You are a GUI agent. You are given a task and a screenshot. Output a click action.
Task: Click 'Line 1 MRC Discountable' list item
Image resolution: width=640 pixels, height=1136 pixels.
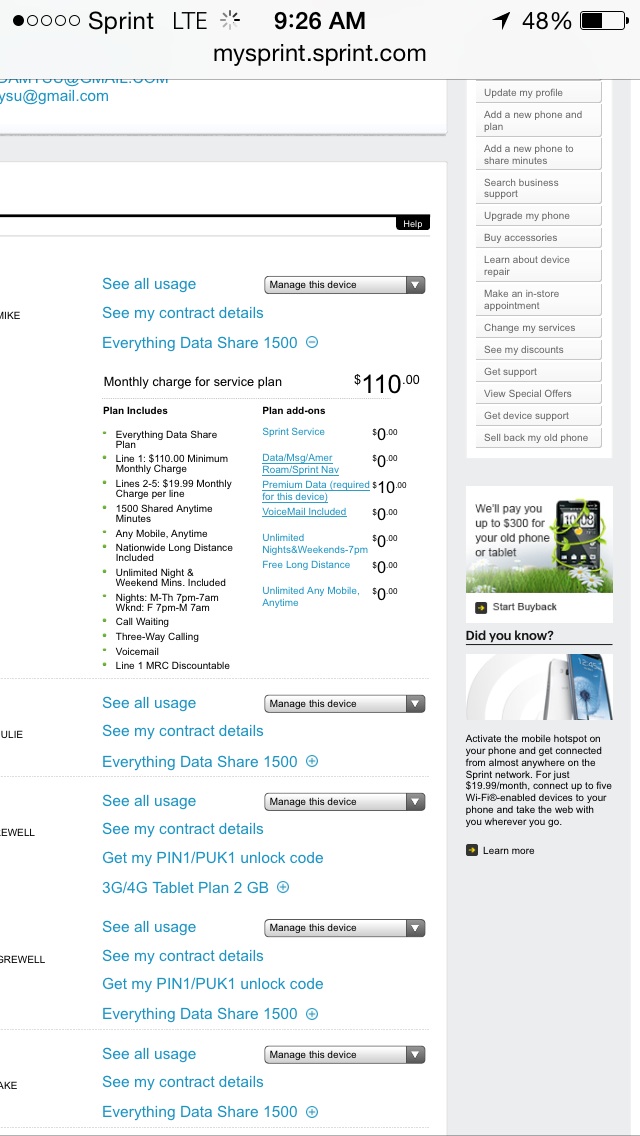pos(173,666)
